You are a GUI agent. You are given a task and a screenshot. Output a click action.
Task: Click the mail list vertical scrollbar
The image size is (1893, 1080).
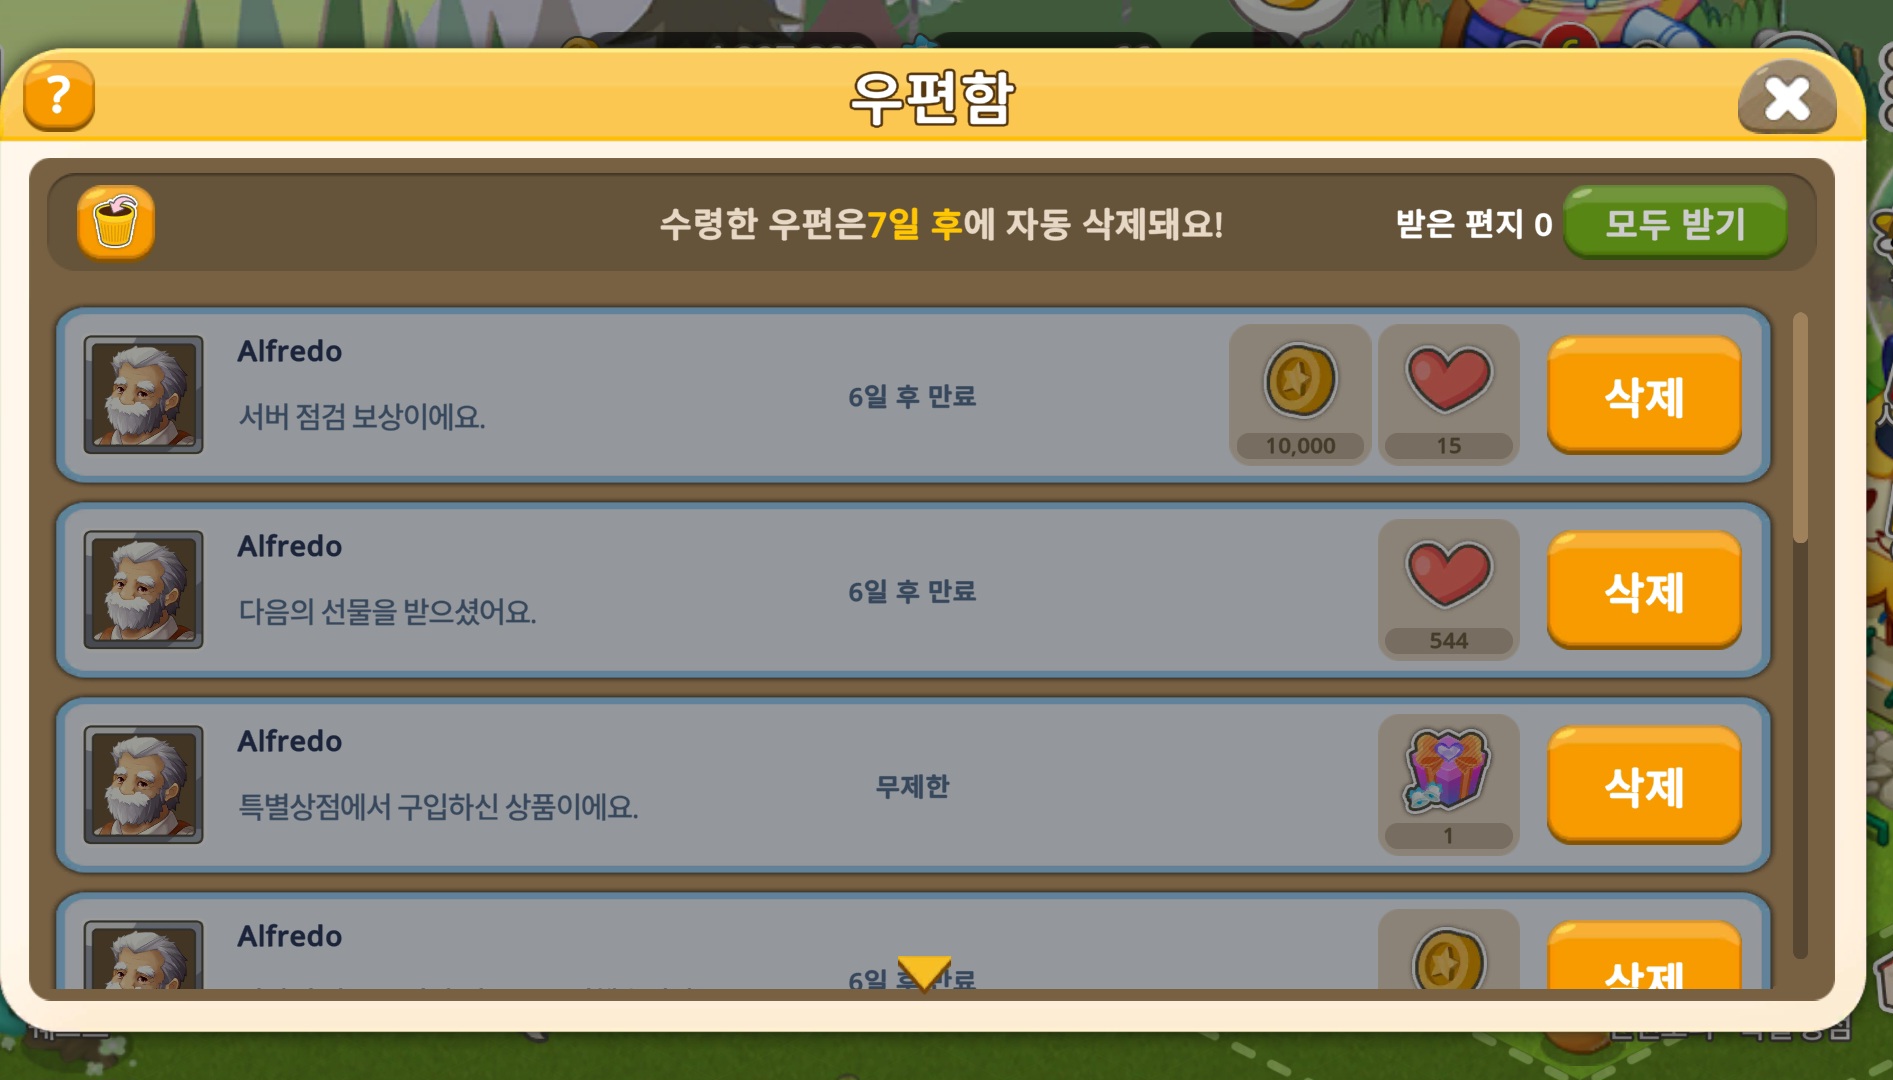[x=1800, y=635]
